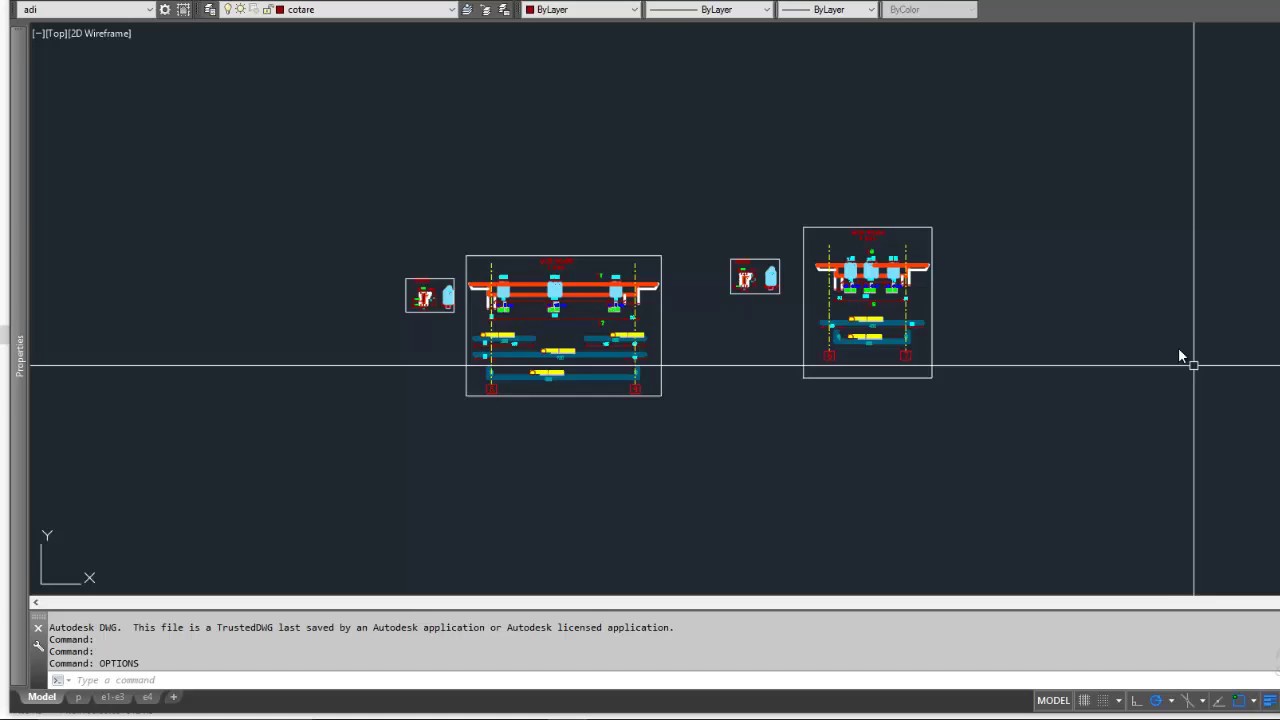Image resolution: width=1280 pixels, height=720 pixels.
Task: Toggle isometric drafting icon
Action: coord(1187,700)
